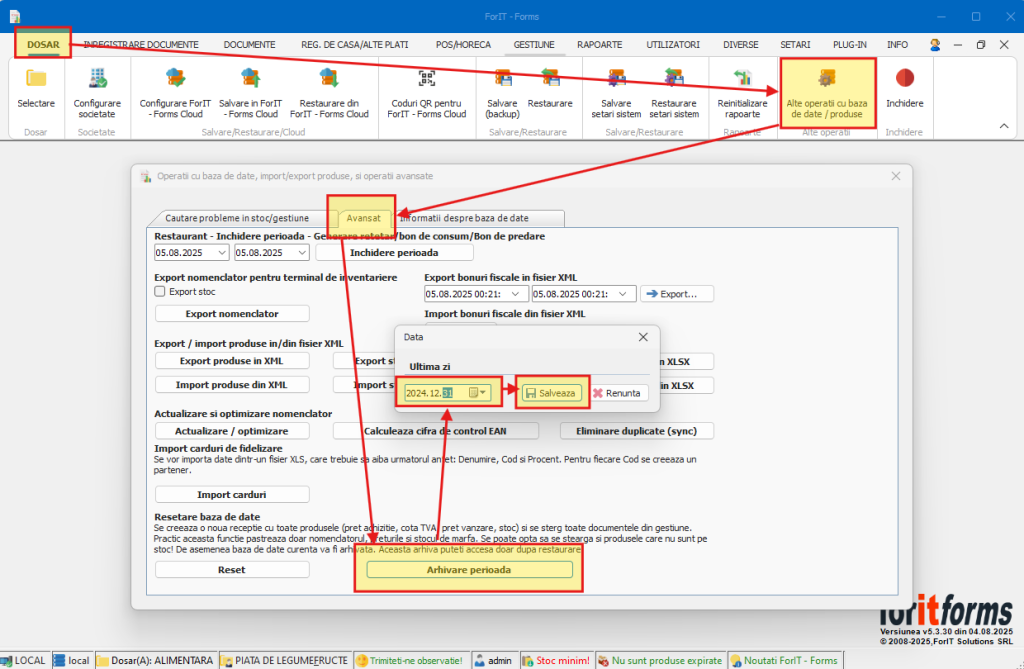Click Trimiteti-ne observatii! in status bar
This screenshot has height=669, width=1024.
tap(410, 661)
